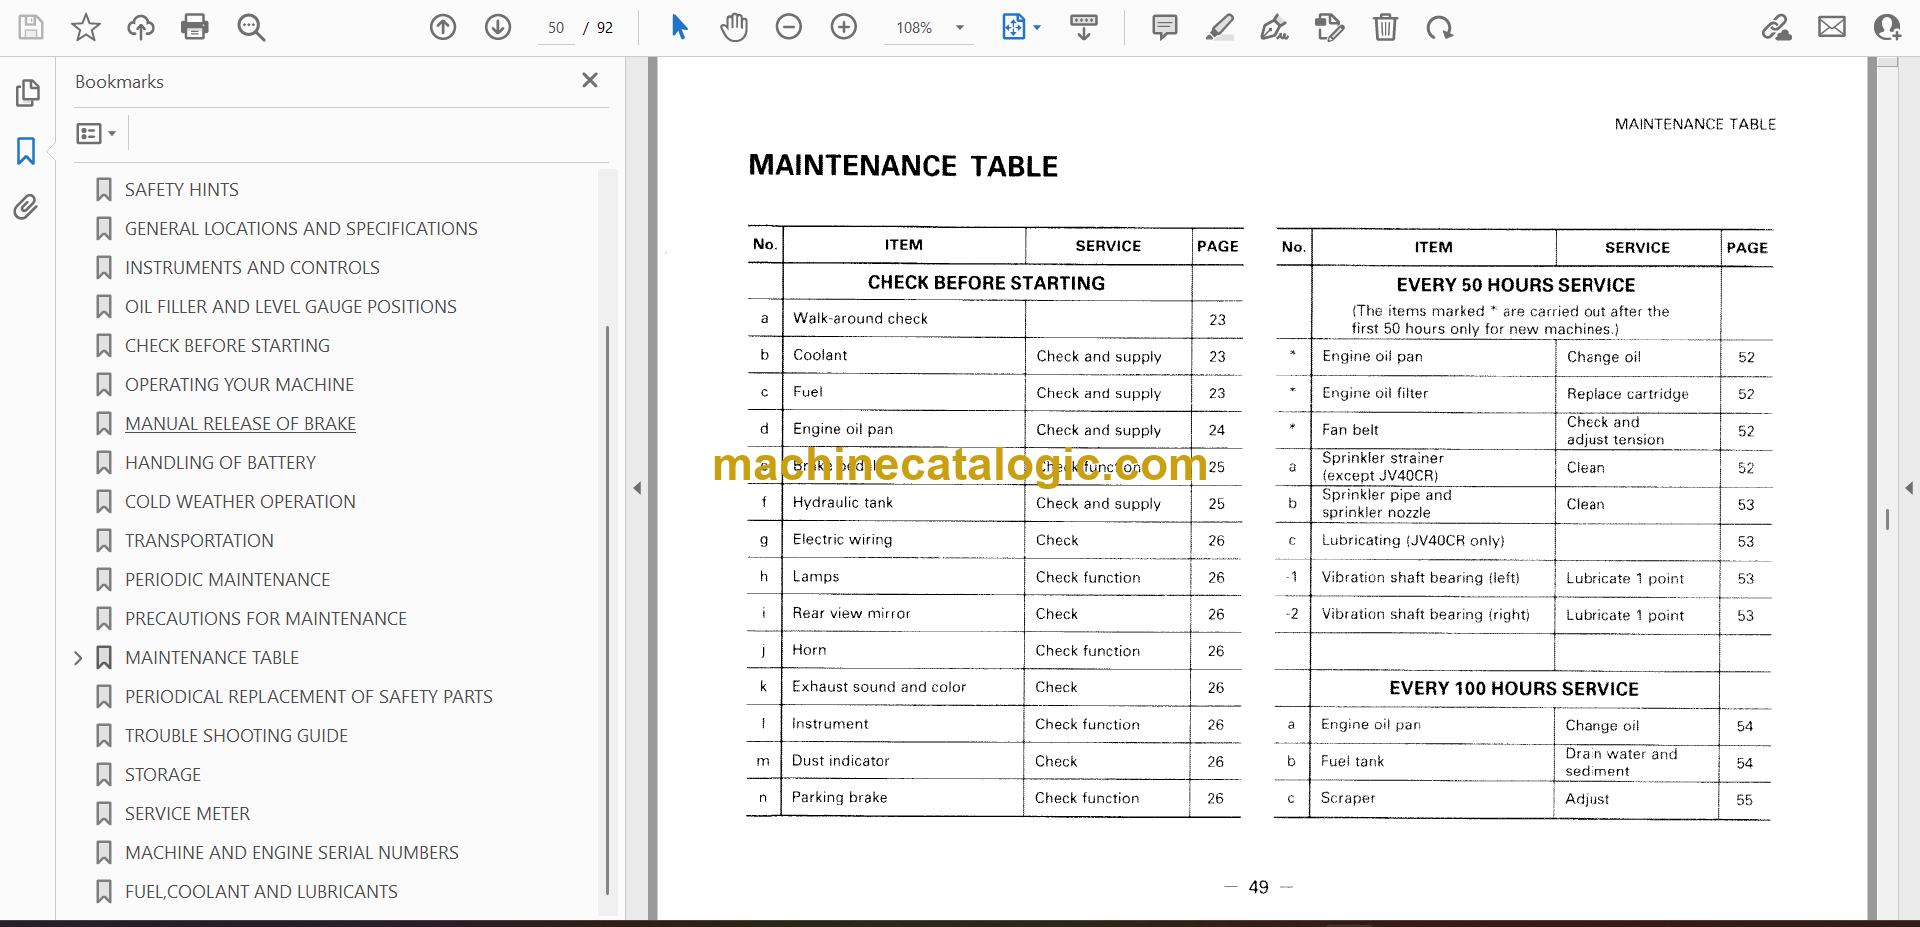Click the trash delete icon
The image size is (1920, 927).
(1385, 27)
